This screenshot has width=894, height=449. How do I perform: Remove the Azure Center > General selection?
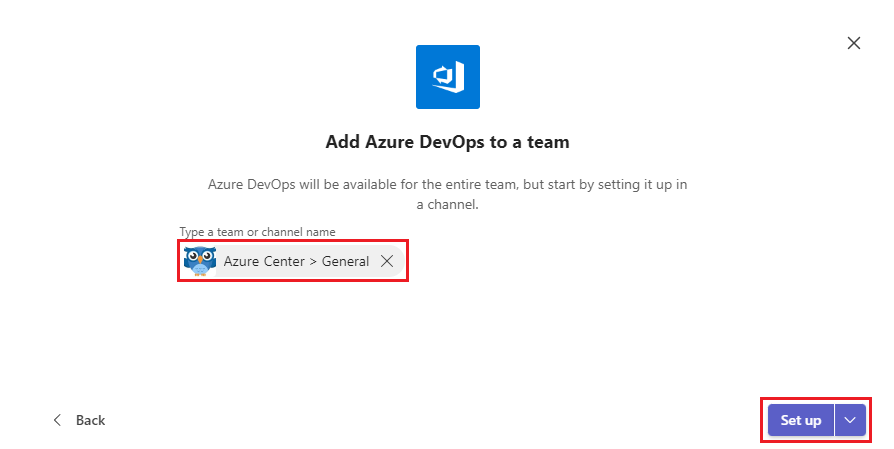[387, 261]
